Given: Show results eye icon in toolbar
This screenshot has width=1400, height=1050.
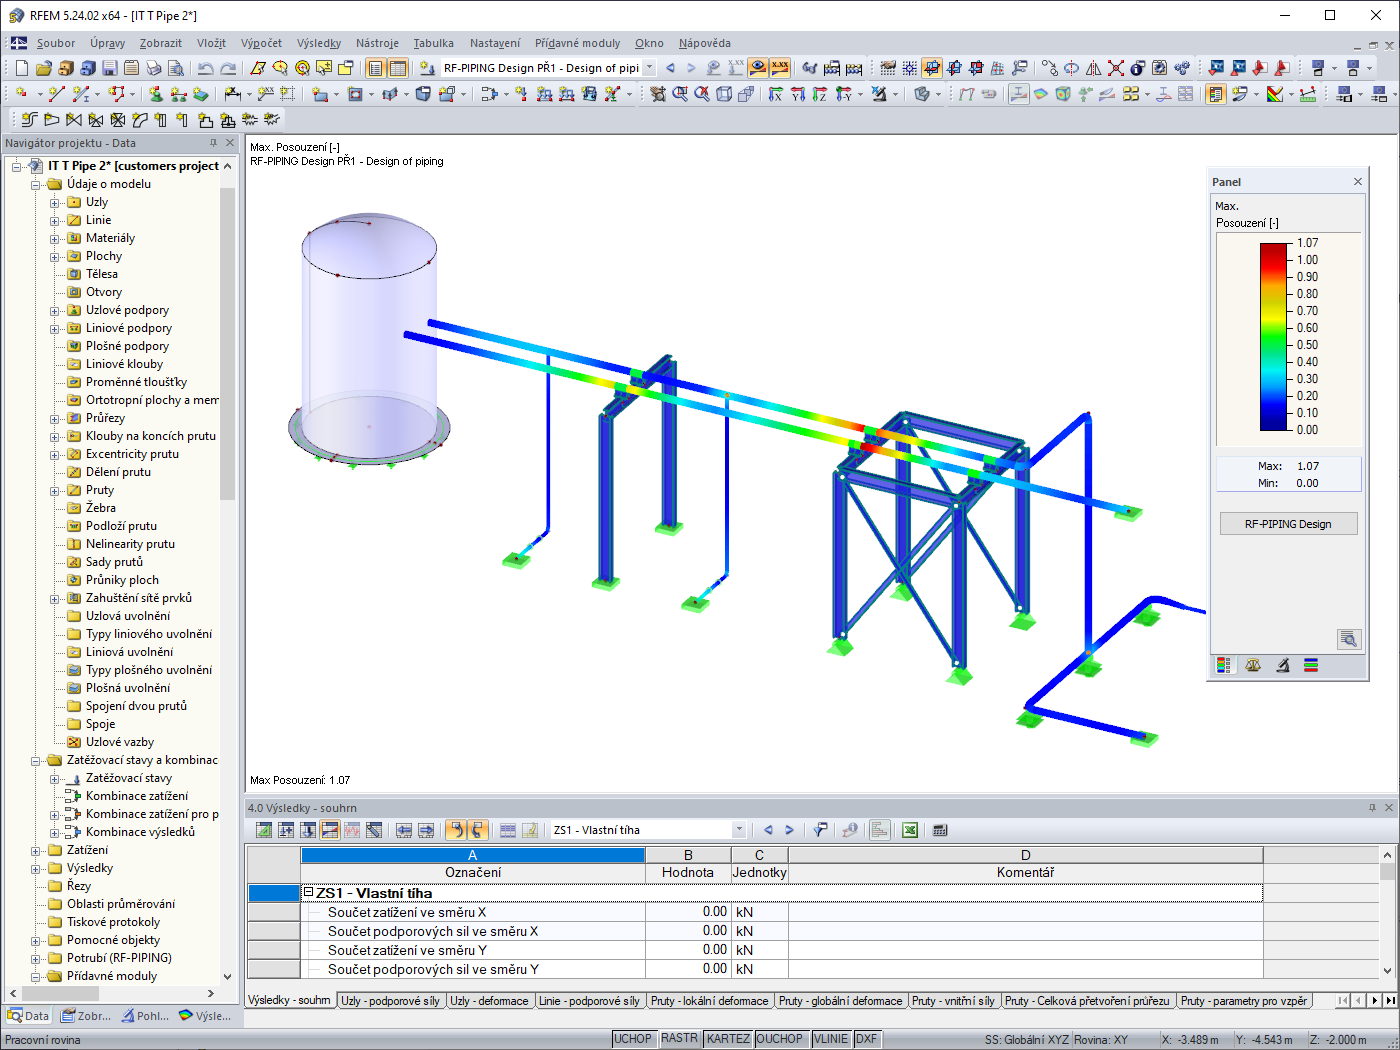Looking at the screenshot, I should point(758,68).
